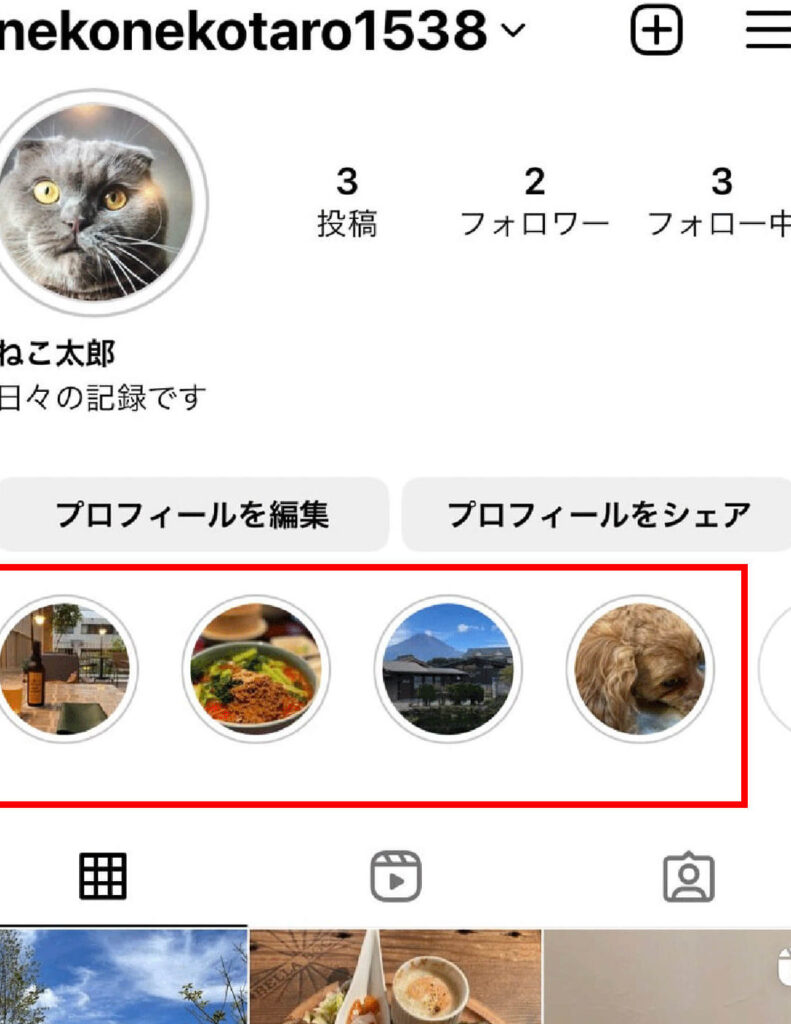Switch to the tagged photos tab

coord(689,876)
